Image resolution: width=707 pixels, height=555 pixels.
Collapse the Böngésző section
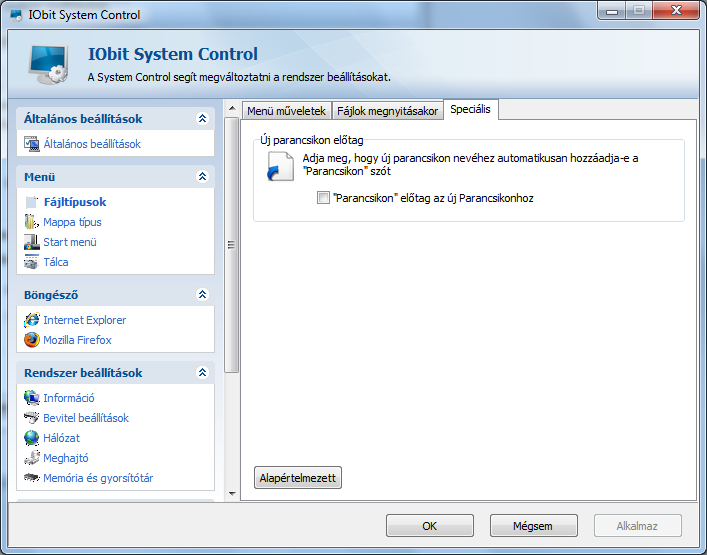click(x=202, y=294)
